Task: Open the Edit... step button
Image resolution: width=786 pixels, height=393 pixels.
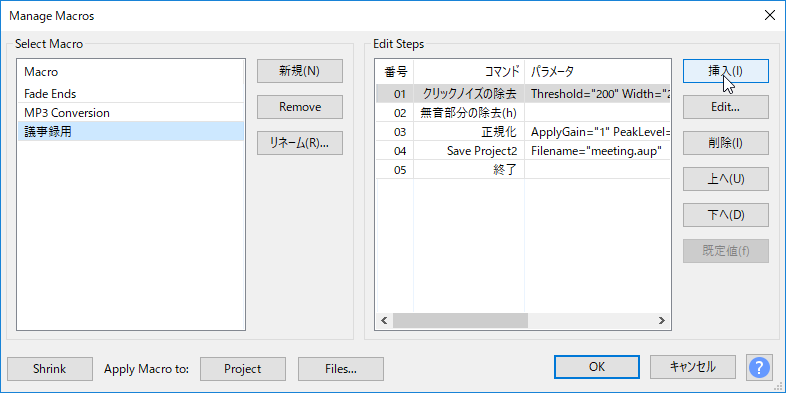Action: [x=725, y=107]
